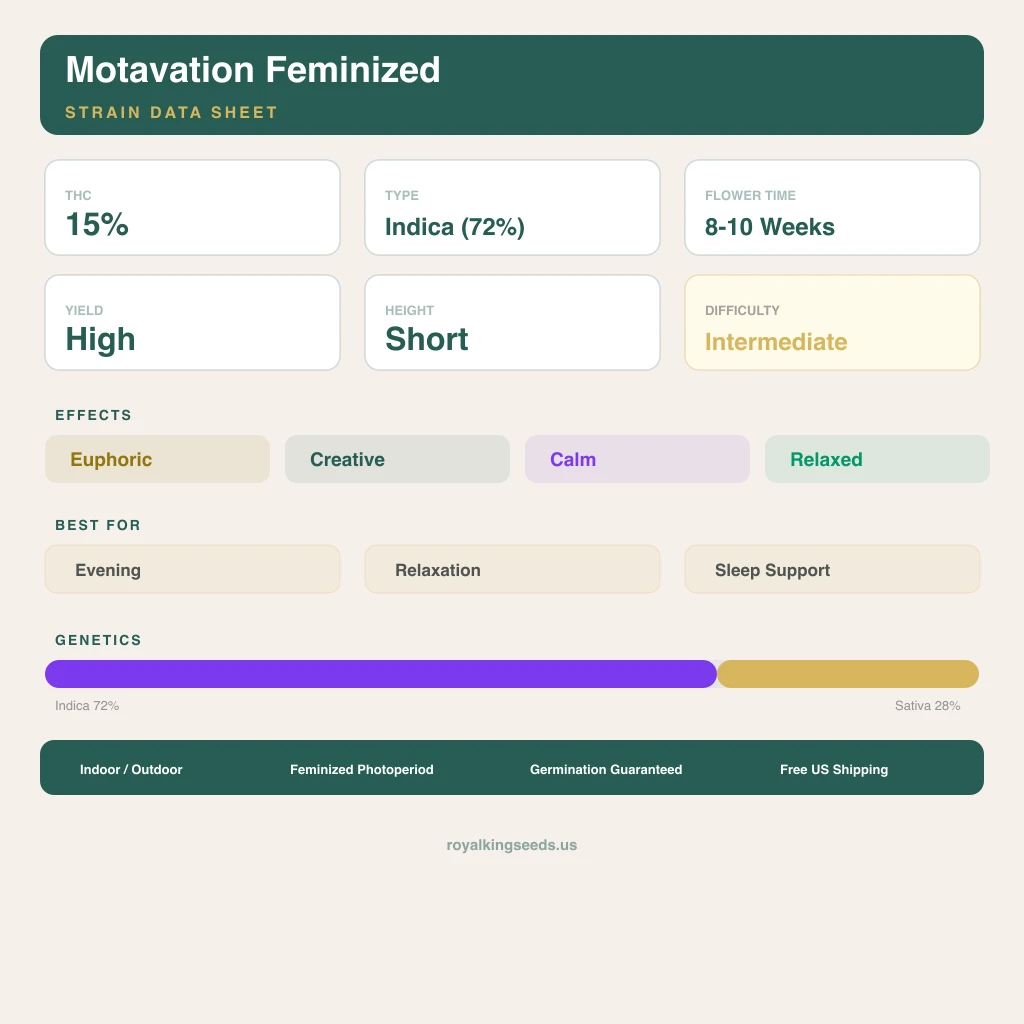This screenshot has width=1024, height=1024.
Task: Open the royalkingseeds.us link
Action: (x=512, y=845)
